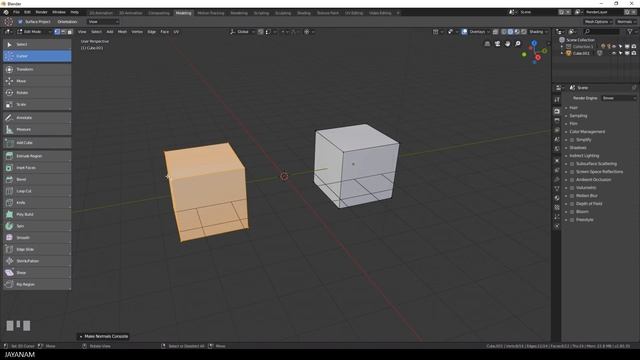
Task: Choose the Transform tool
Action: pyautogui.click(x=37, y=69)
